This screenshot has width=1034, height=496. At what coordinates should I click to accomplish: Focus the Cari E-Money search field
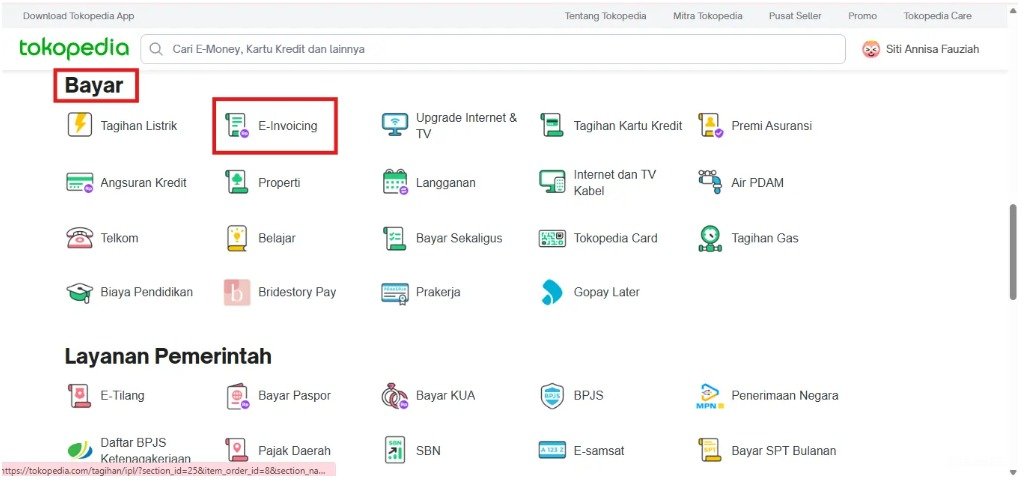493,49
